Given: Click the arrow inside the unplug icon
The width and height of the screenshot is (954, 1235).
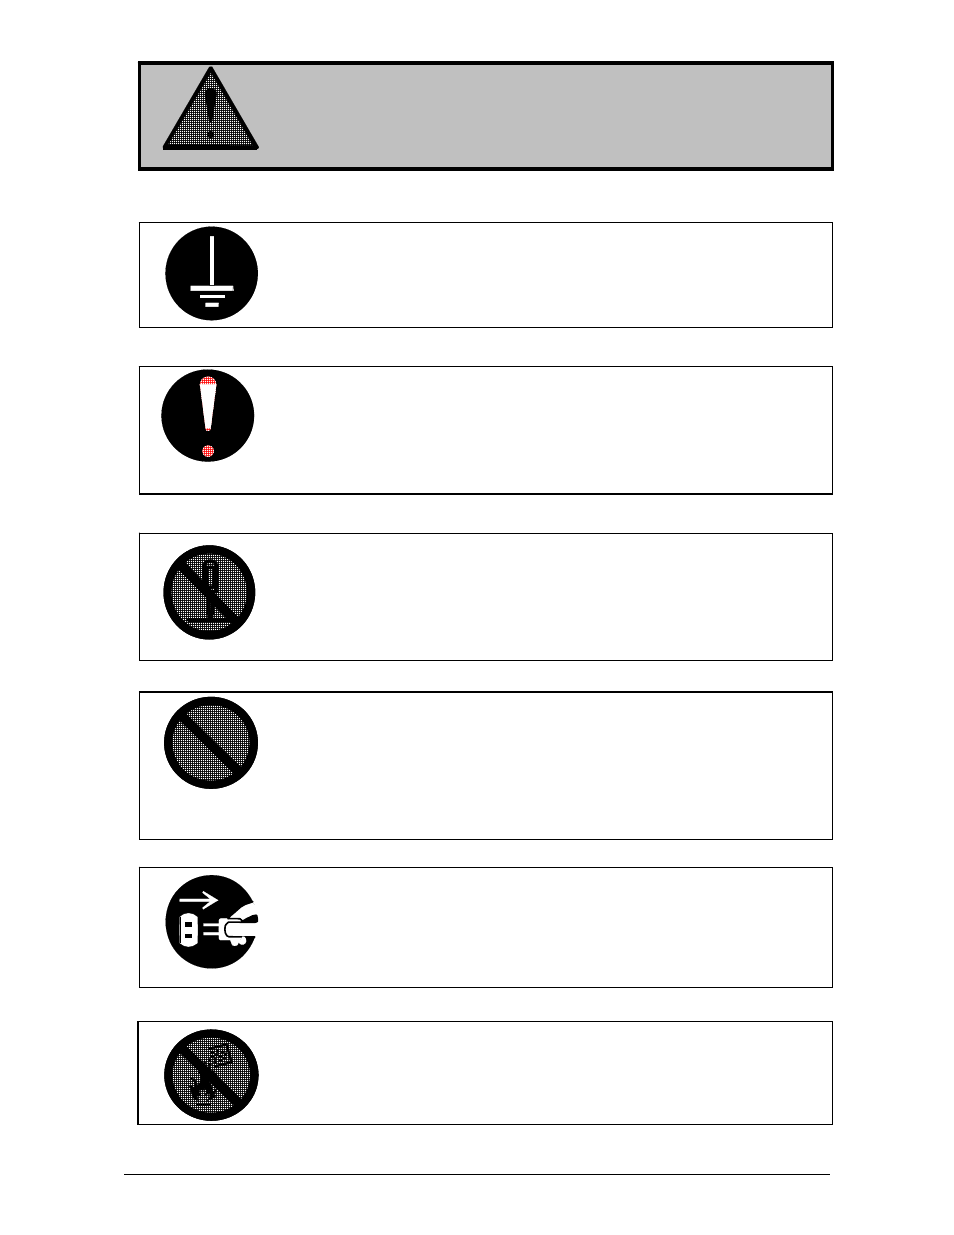Looking at the screenshot, I should coord(198,900).
